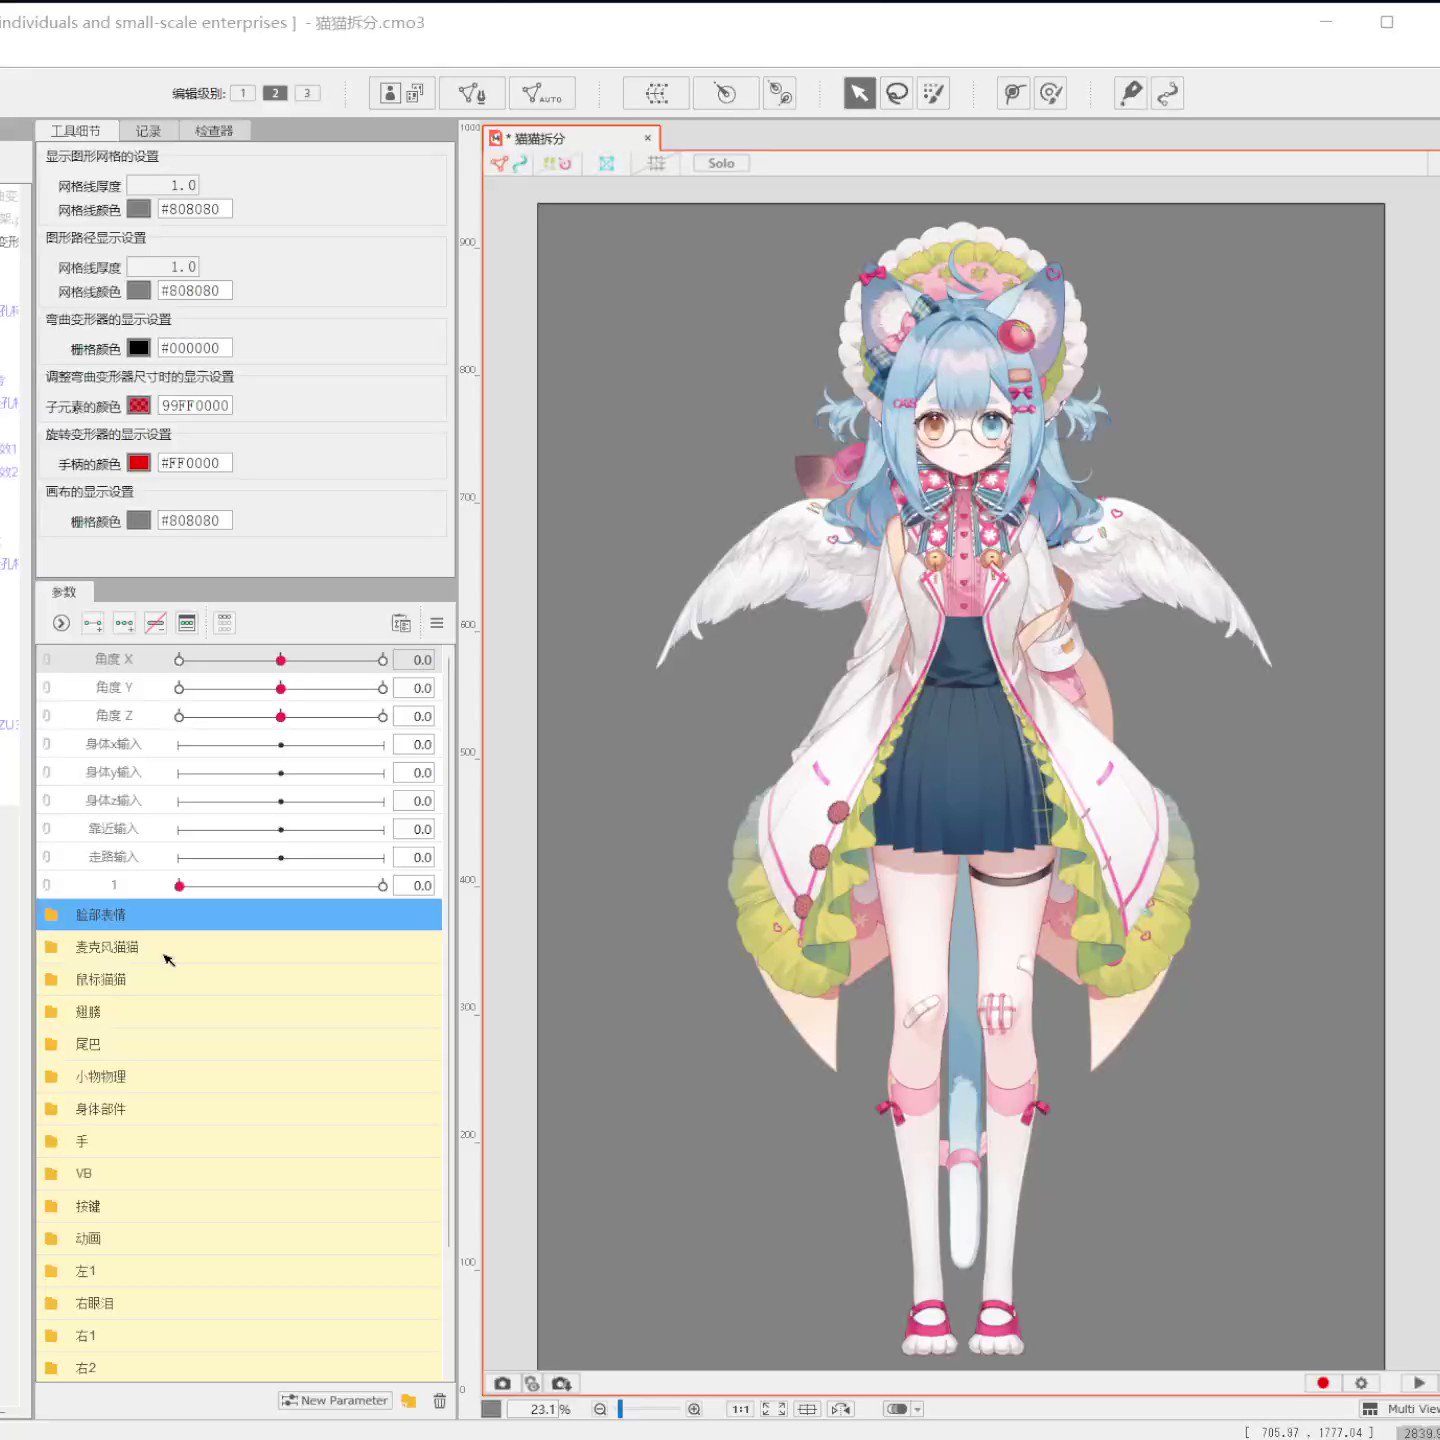
Task: Click the play button in the canvas footer
Action: (x=1419, y=1383)
